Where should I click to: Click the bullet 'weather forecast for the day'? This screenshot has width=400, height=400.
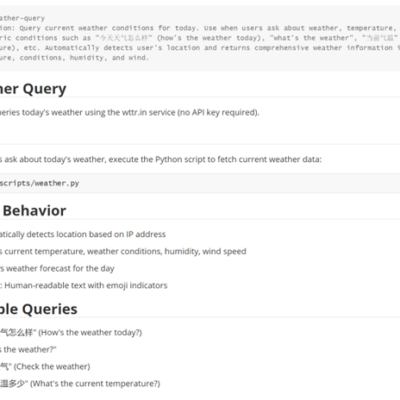pyautogui.click(x=57, y=268)
